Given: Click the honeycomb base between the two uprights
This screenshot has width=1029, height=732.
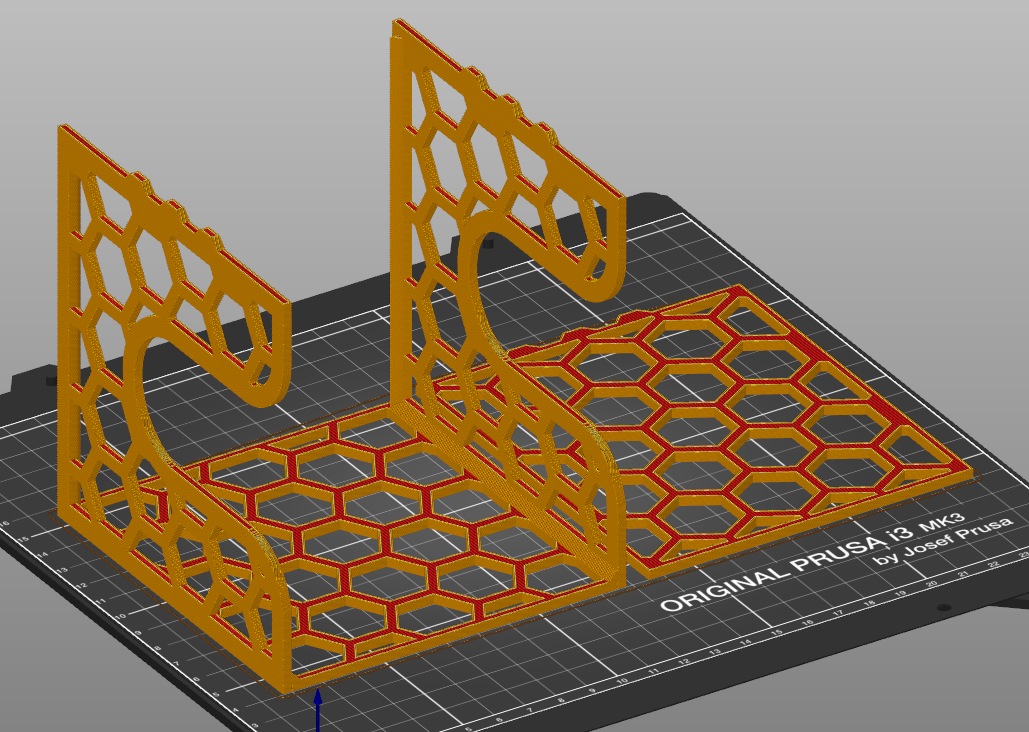Looking at the screenshot, I should 394,525.
